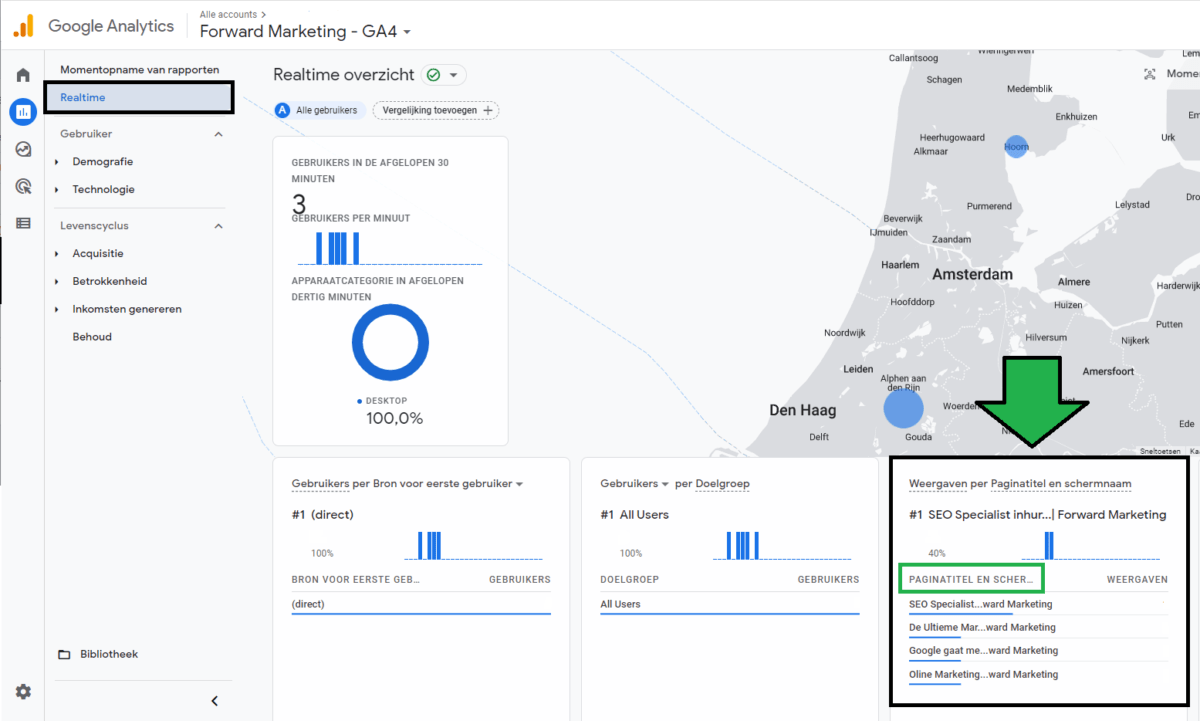Collapse the sidebar with the arrow at bottom

[x=214, y=700]
